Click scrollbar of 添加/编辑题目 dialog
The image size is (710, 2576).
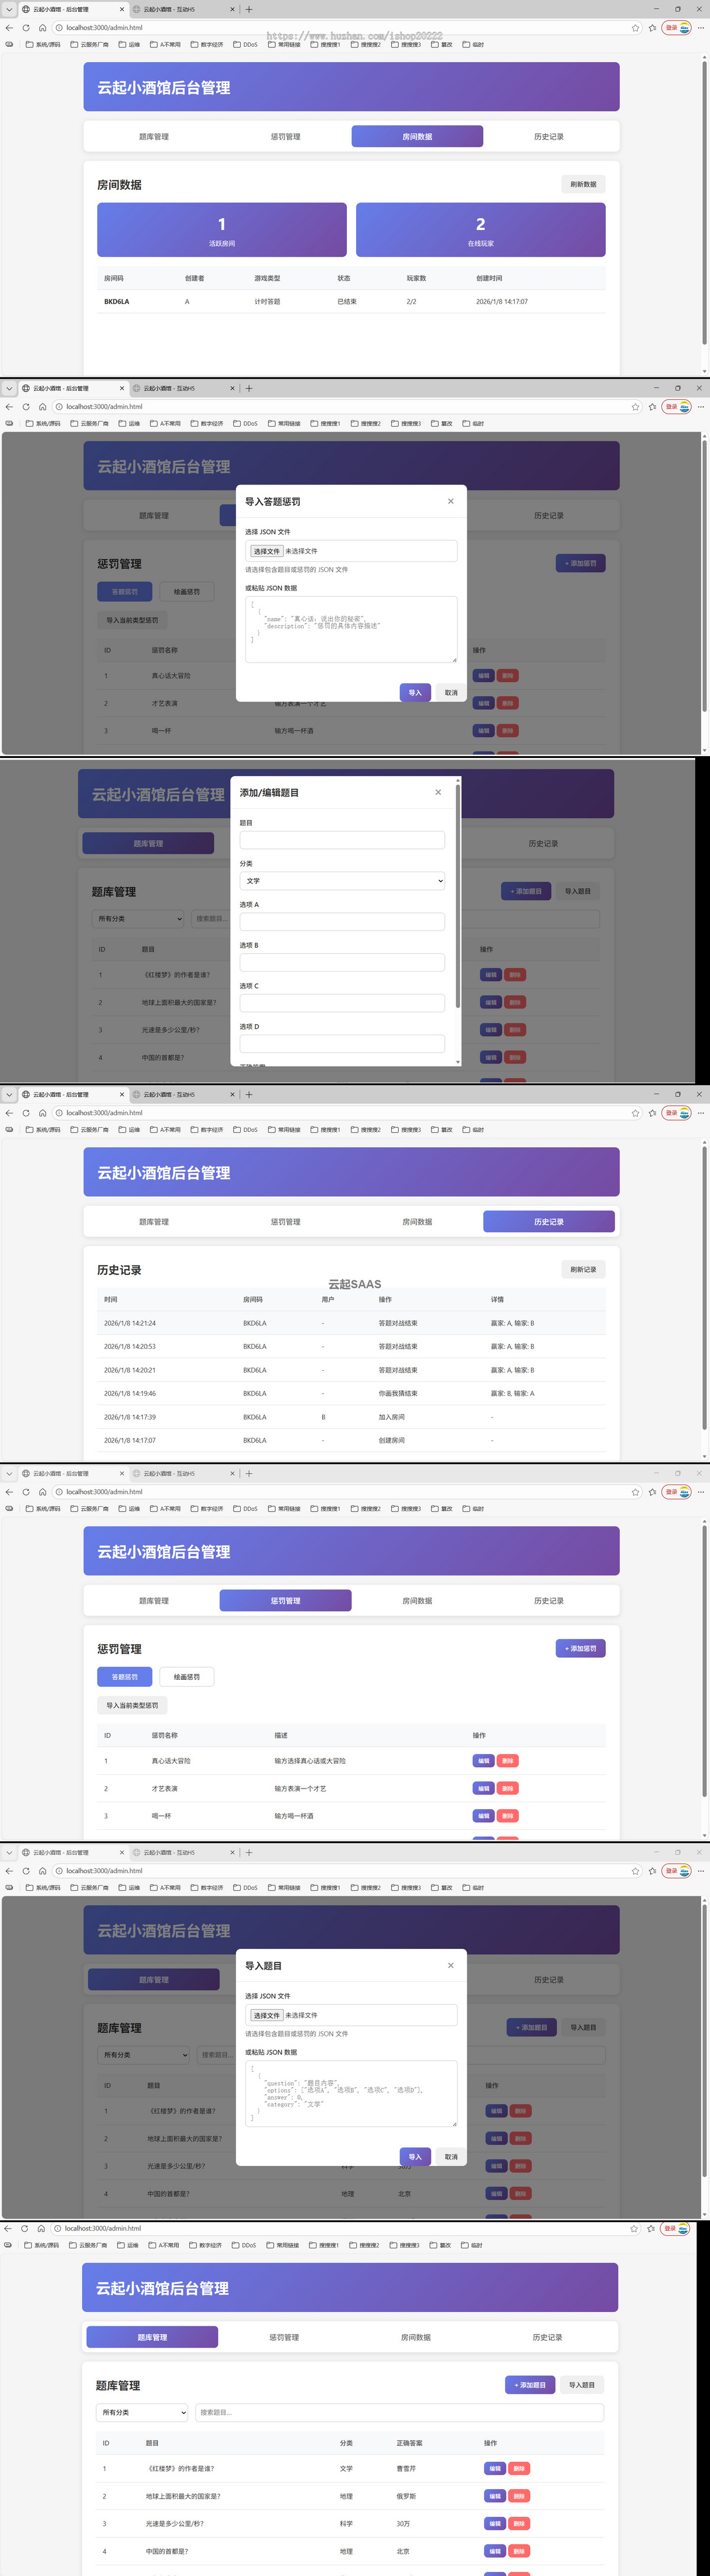[x=458, y=895]
